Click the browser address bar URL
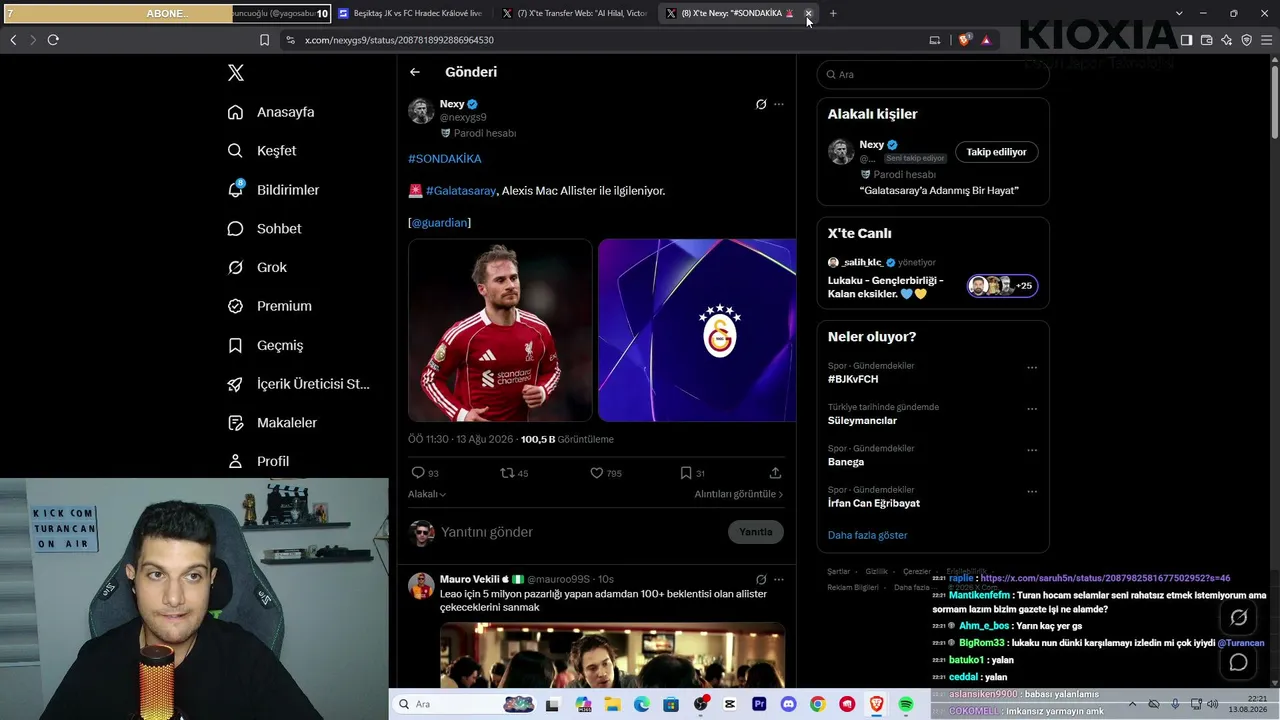Screen dimensions: 1280x720 399,40
